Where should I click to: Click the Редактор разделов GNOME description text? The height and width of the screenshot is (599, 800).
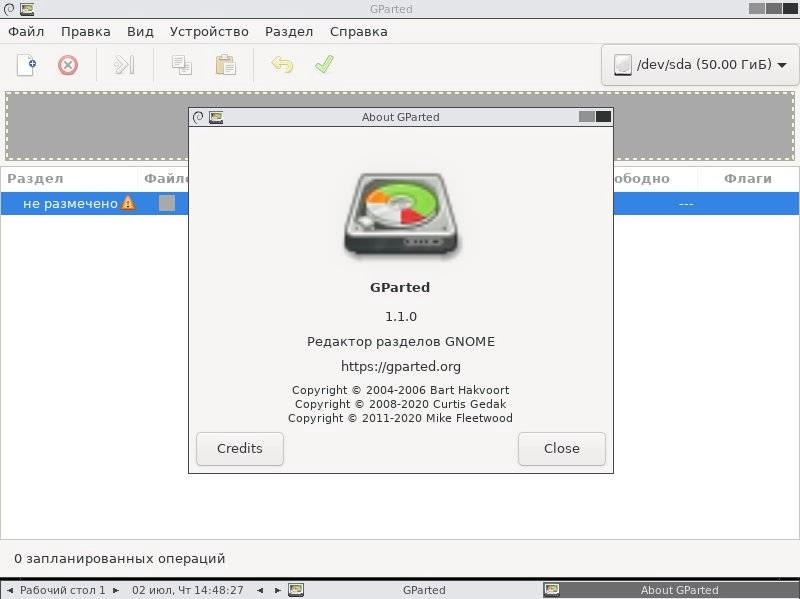401,341
